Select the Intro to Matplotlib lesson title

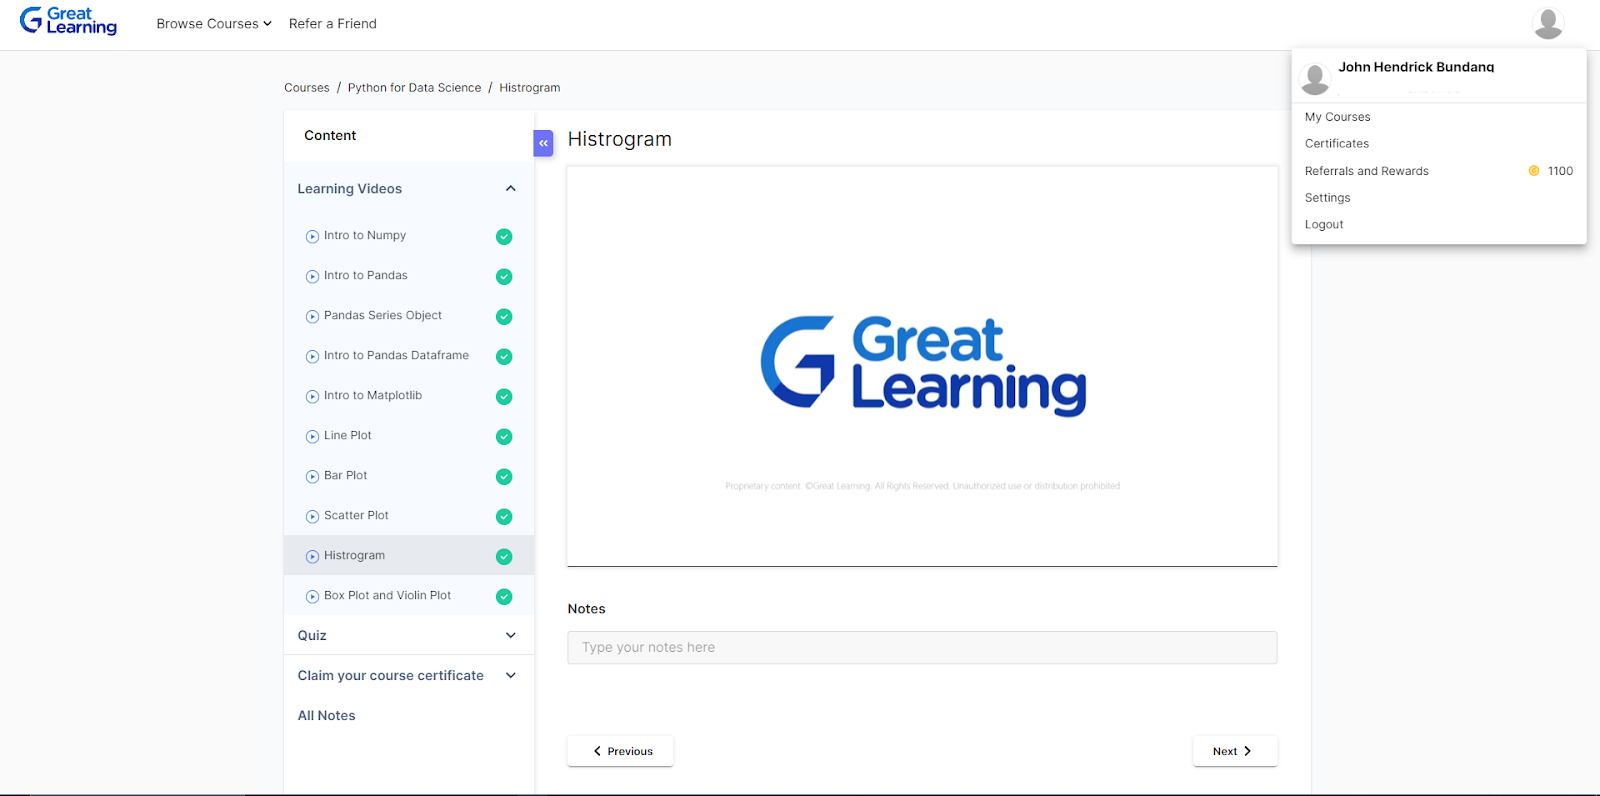373,396
